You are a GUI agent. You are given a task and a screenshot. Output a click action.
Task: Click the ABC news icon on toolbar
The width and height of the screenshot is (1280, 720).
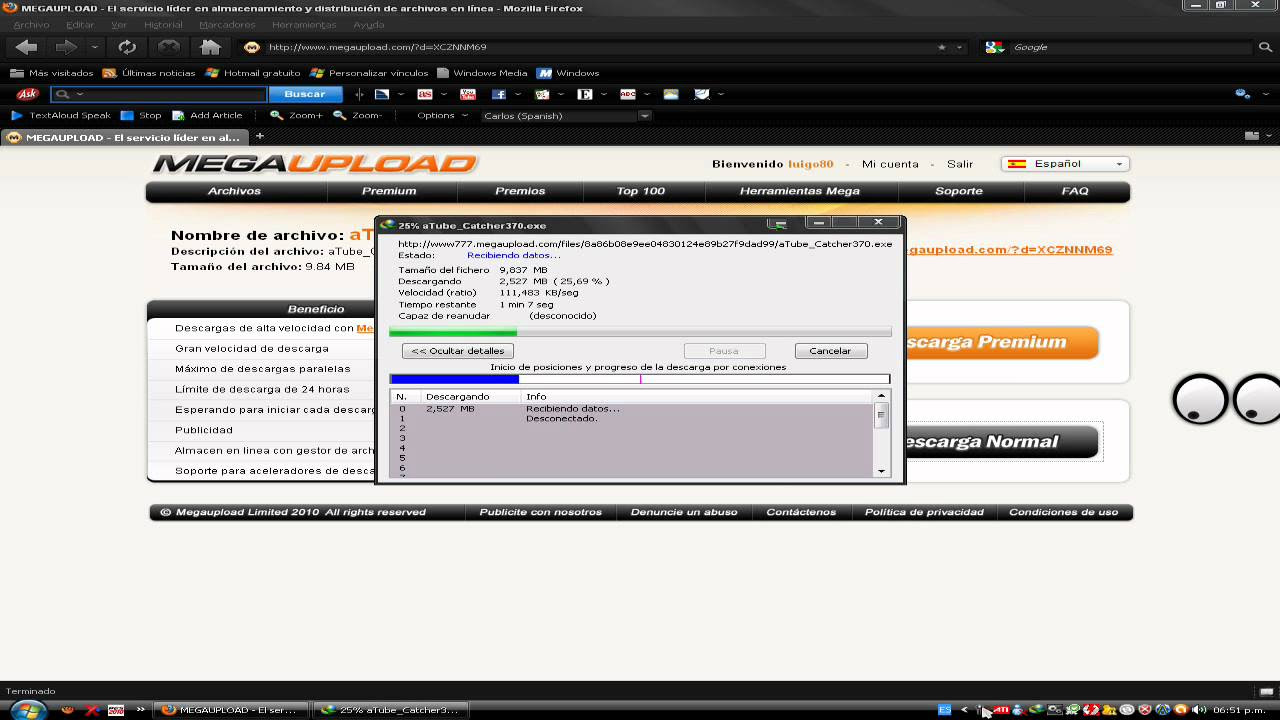tap(628, 94)
